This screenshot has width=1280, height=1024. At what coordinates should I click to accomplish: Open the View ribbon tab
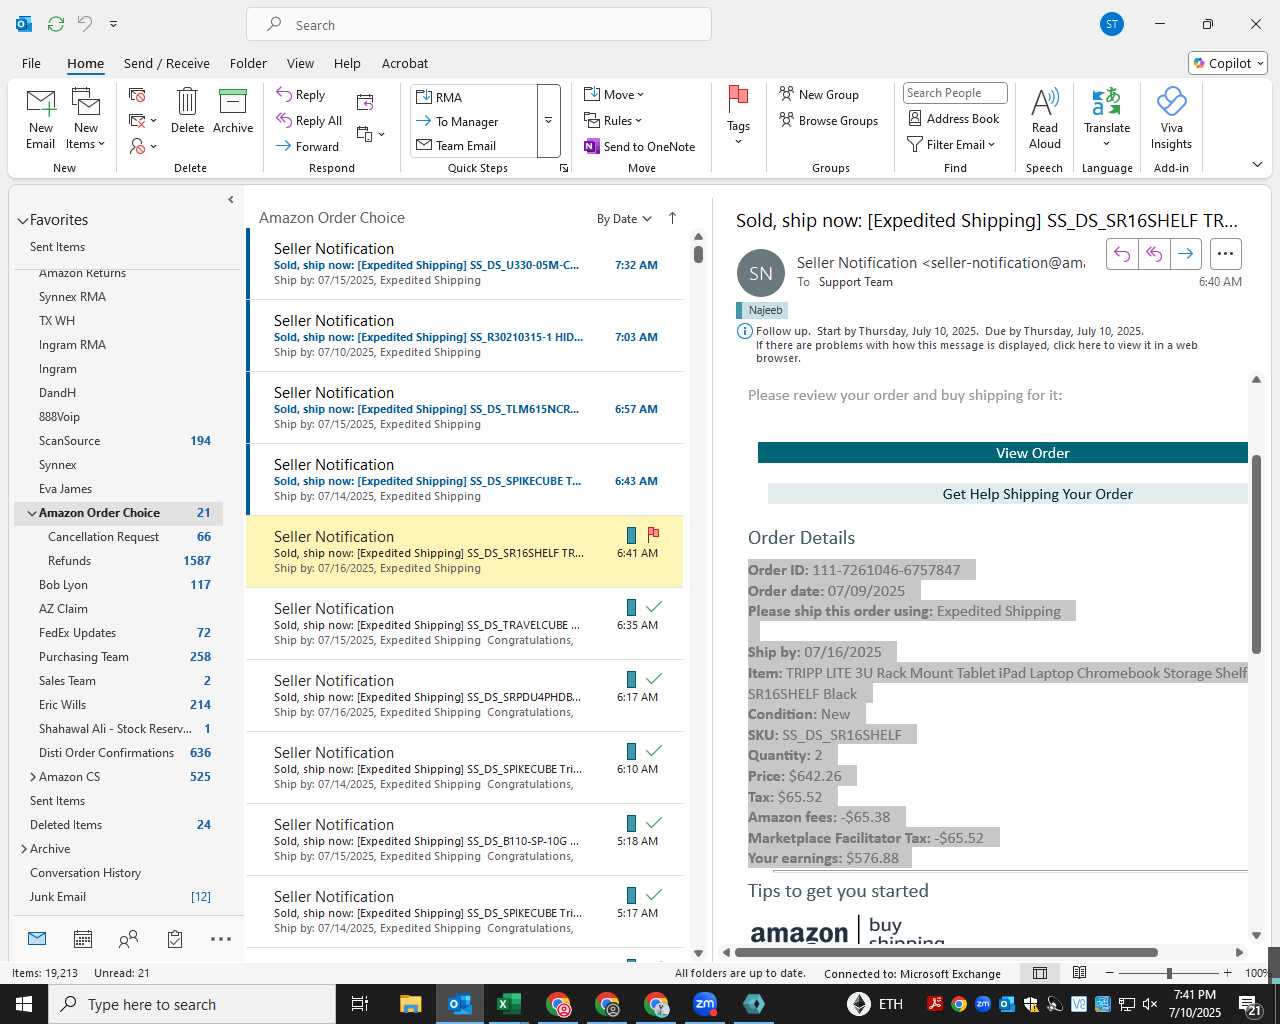(x=300, y=63)
